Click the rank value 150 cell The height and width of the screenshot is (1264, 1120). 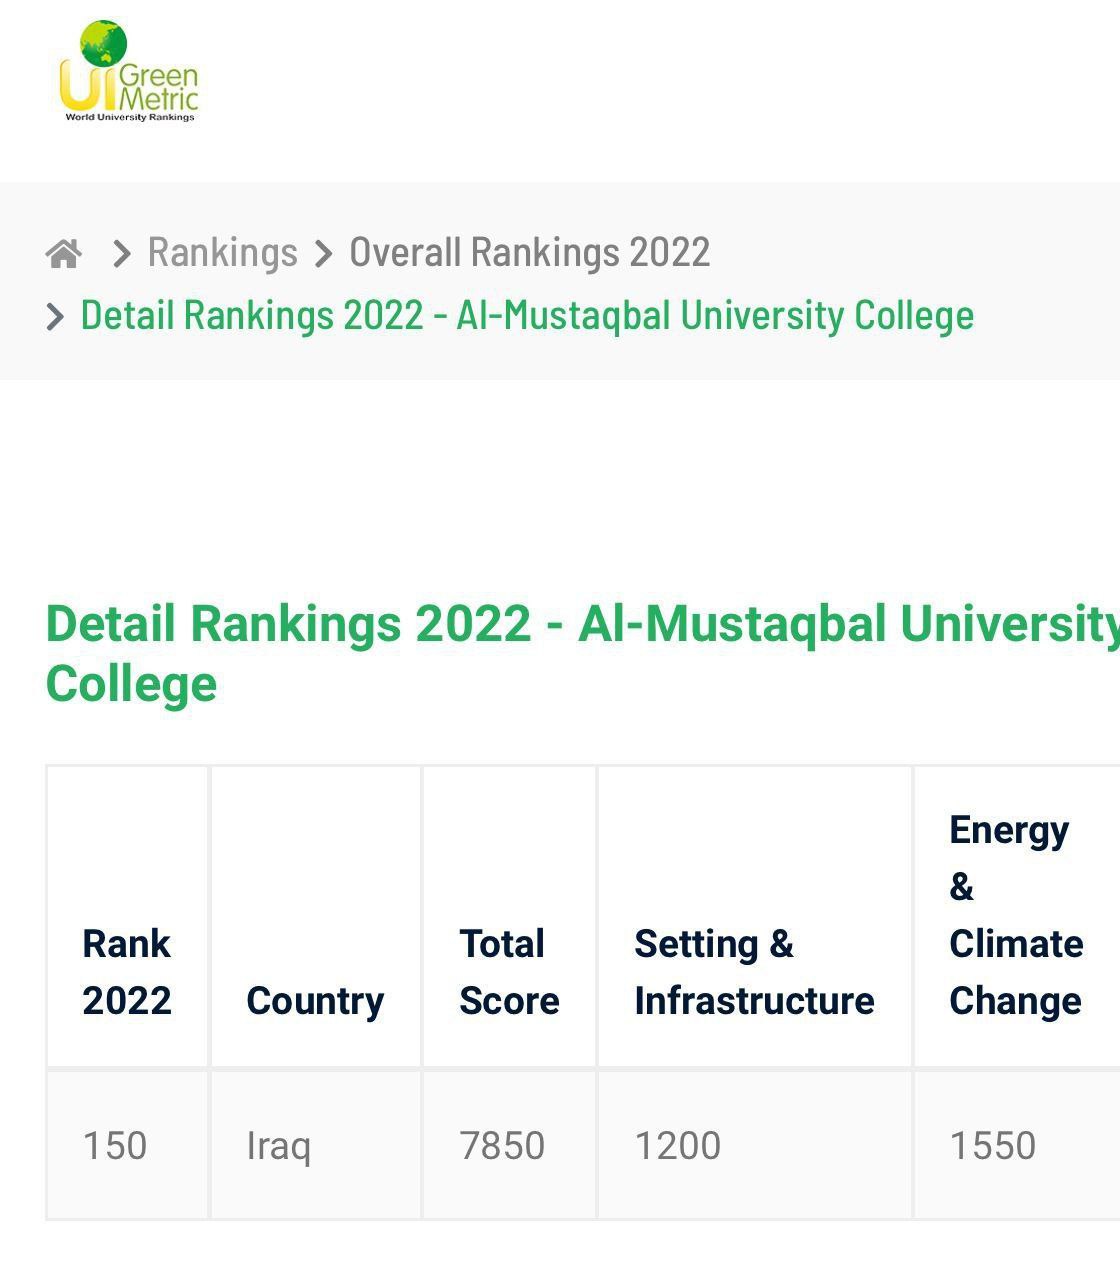115,1146
